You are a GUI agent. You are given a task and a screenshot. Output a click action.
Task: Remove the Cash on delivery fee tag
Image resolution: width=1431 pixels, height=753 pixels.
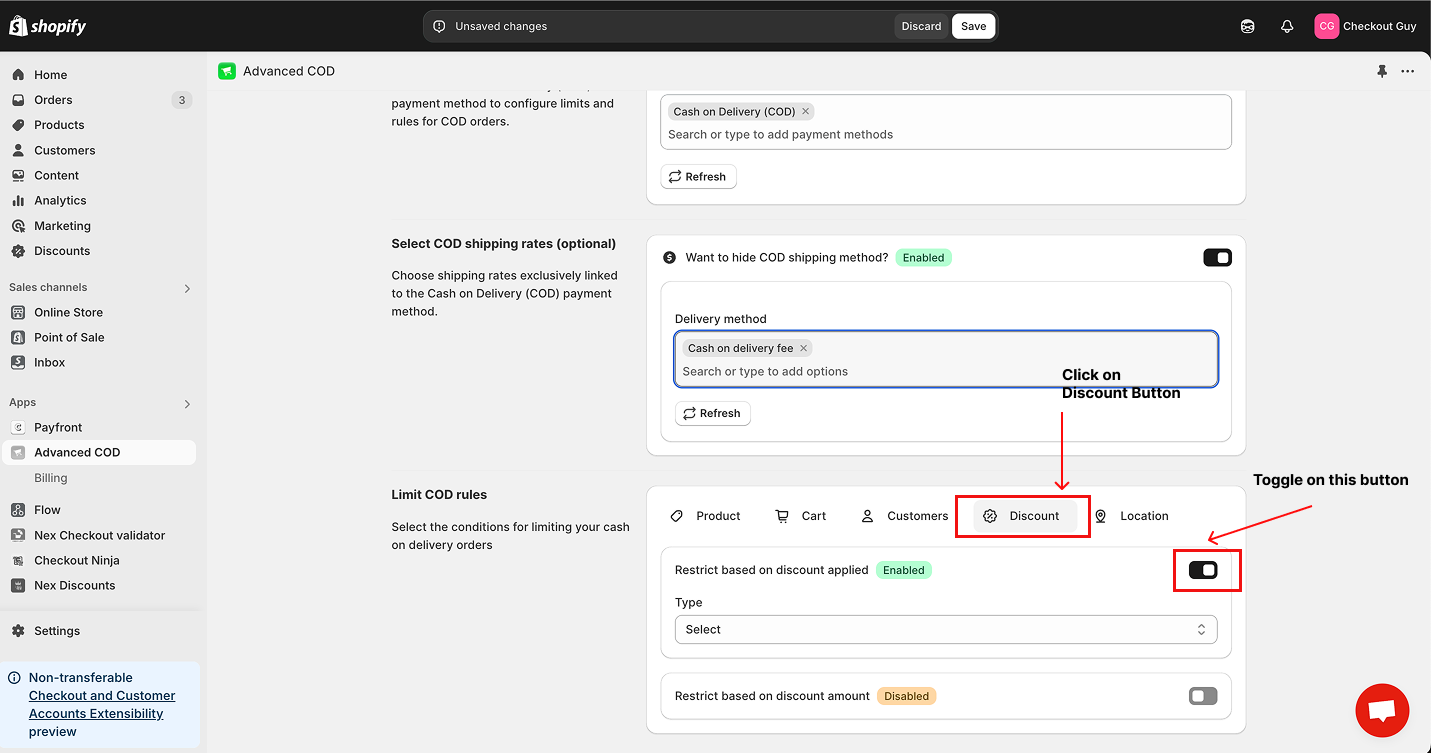tap(803, 348)
